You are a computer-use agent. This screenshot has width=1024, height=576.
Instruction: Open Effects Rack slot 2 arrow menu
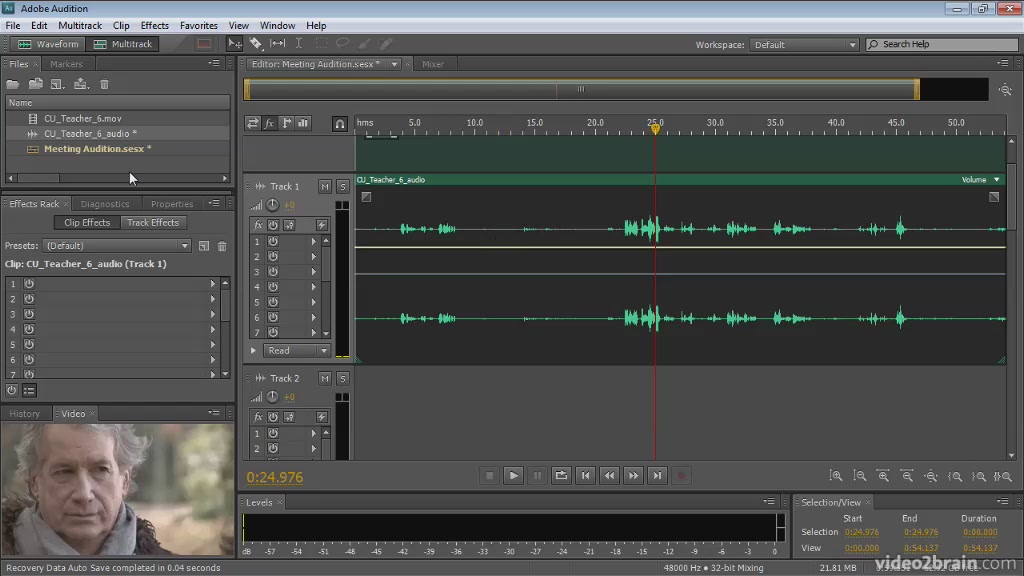pyautogui.click(x=212, y=299)
